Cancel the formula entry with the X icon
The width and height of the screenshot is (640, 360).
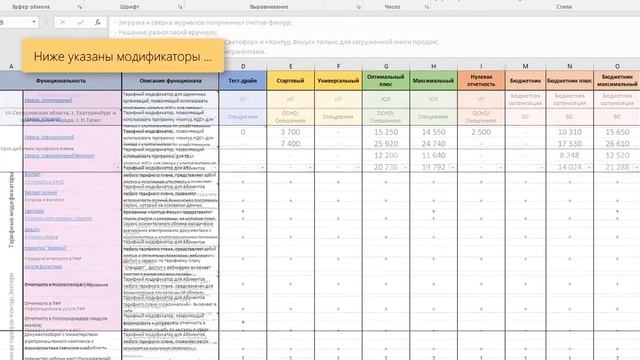pos(62,22)
